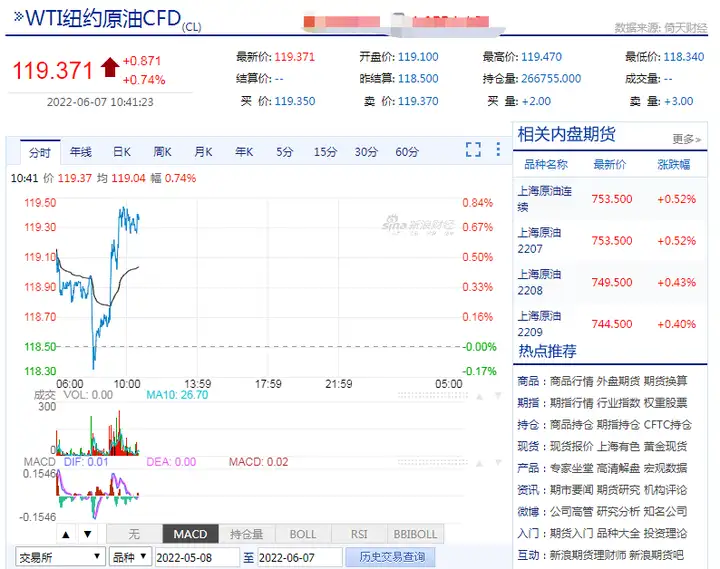Select the 30分 interval tab
720x569 pixels.
pos(366,152)
